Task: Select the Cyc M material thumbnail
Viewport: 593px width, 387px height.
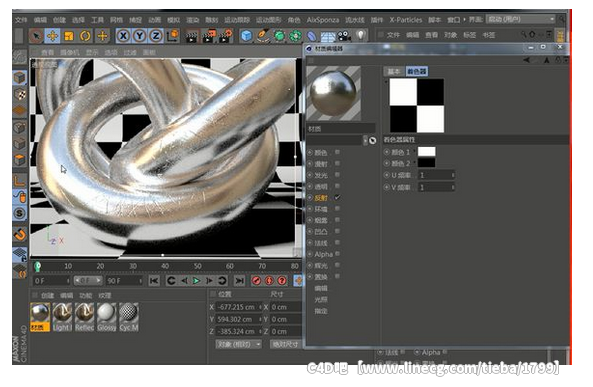Action: [x=129, y=317]
